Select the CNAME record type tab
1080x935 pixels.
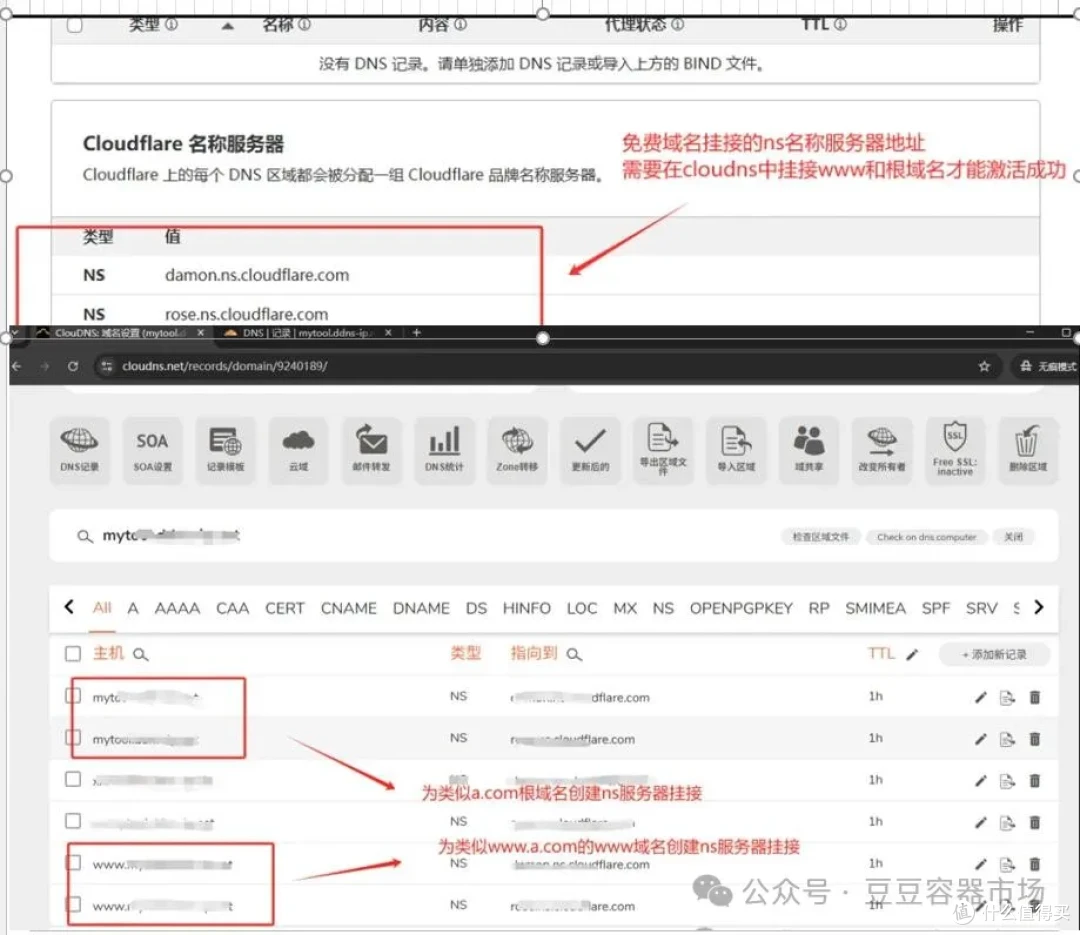tap(349, 608)
